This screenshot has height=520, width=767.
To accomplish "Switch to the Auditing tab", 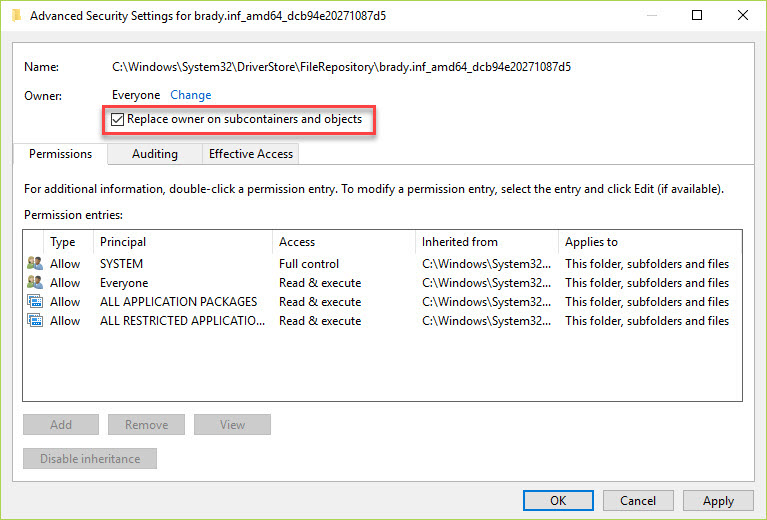I will pos(154,154).
